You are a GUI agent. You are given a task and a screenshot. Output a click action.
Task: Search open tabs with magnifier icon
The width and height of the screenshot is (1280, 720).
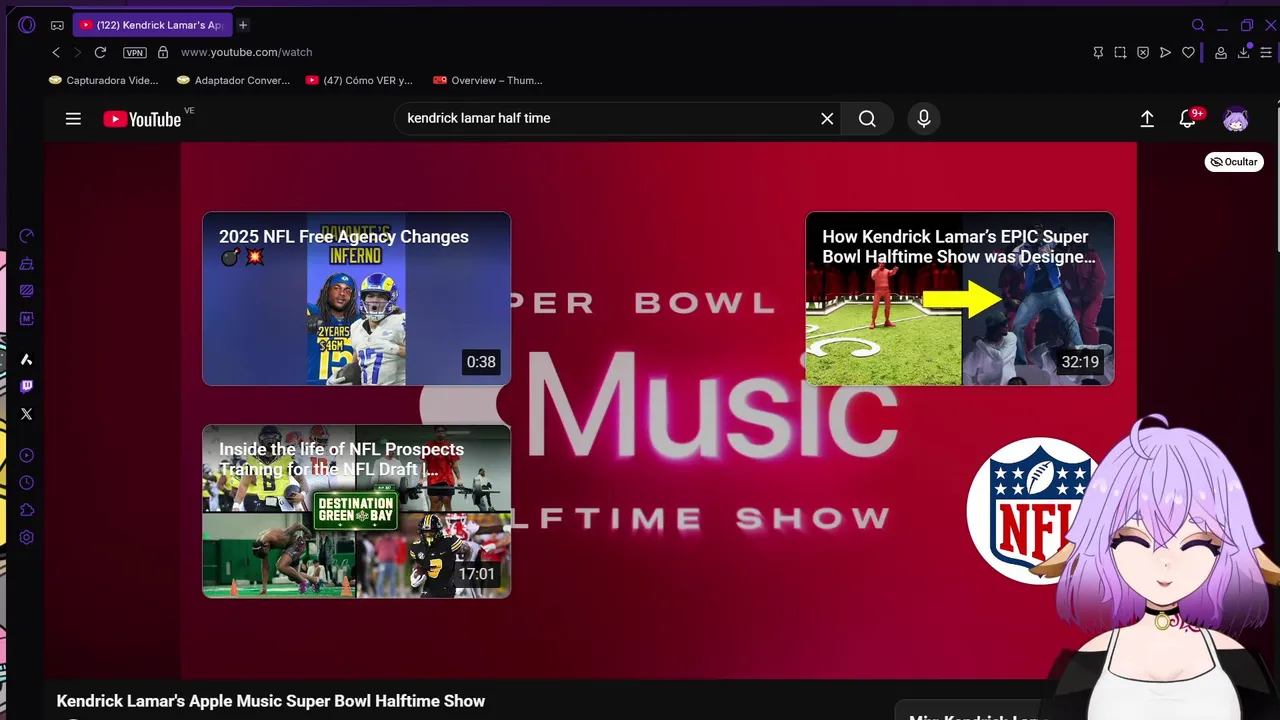point(1198,25)
